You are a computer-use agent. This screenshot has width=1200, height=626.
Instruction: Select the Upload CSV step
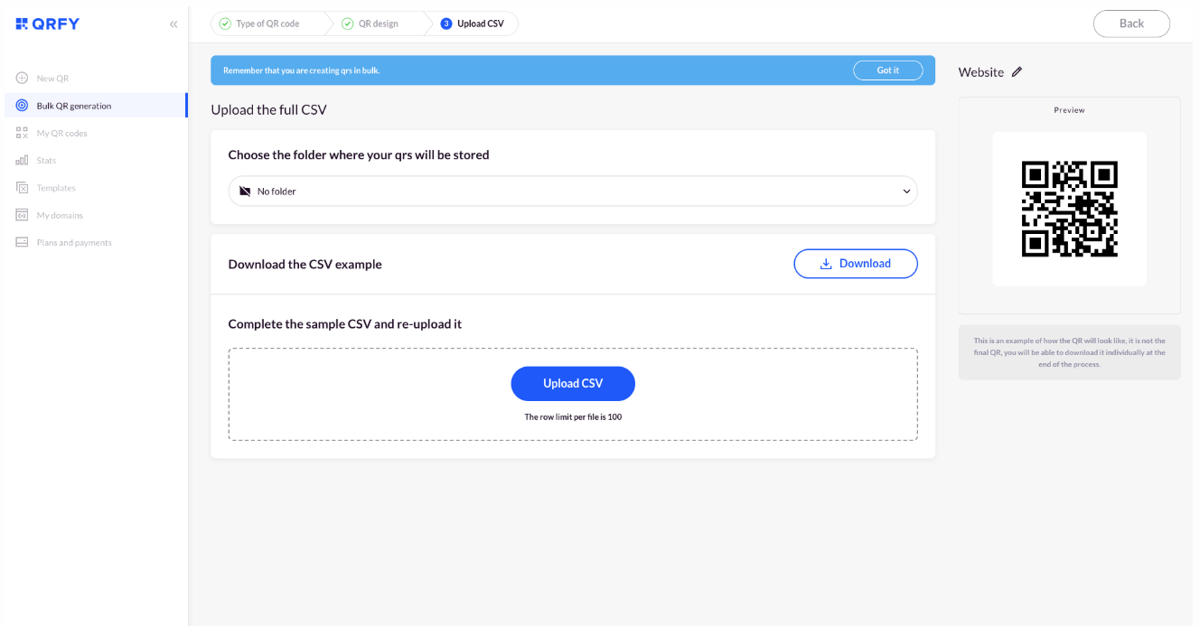coord(471,23)
